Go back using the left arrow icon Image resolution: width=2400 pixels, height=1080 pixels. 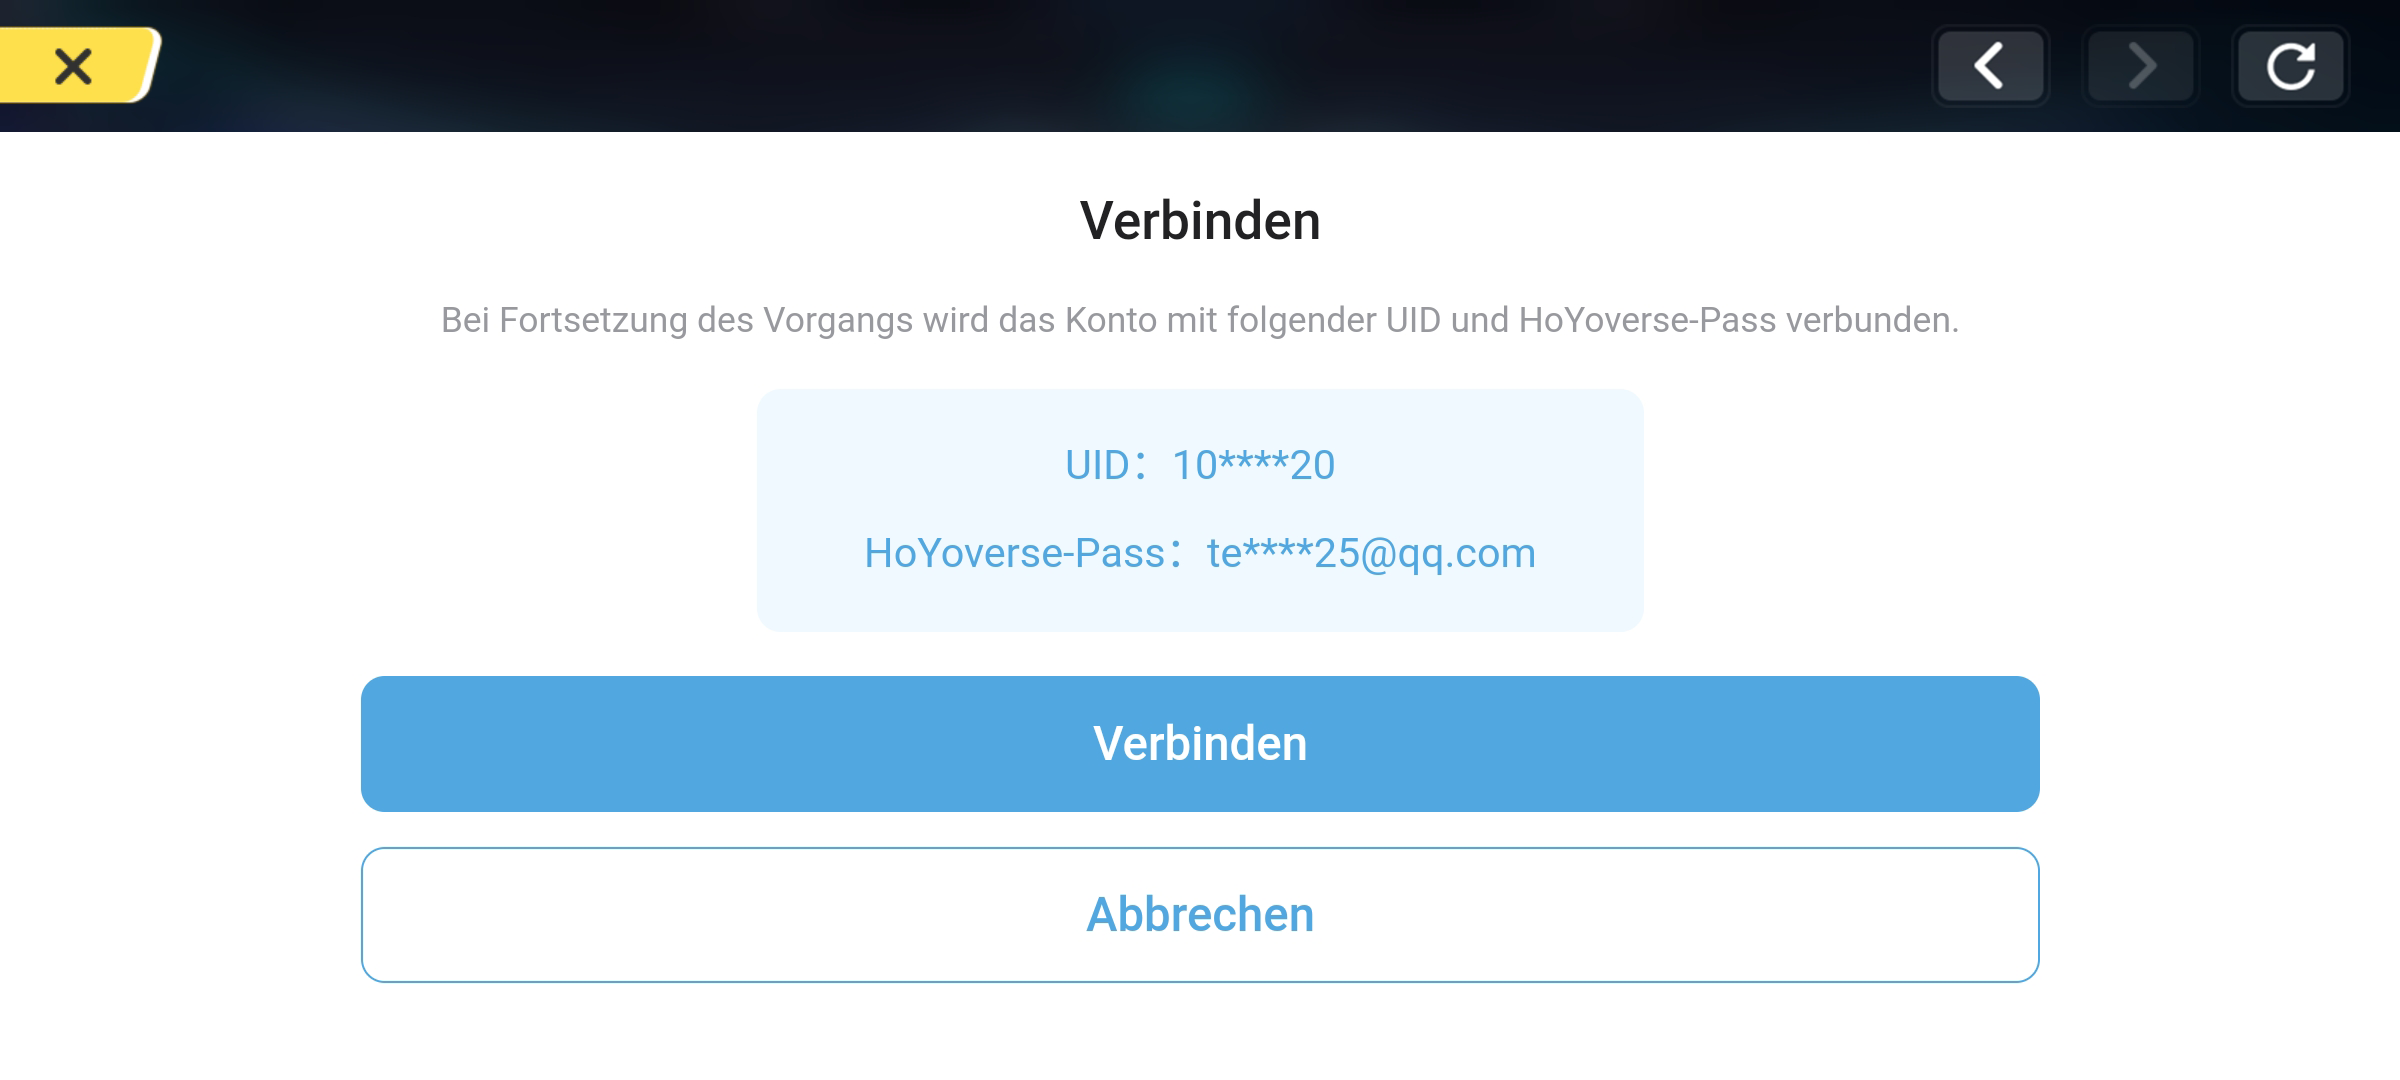[x=1990, y=66]
